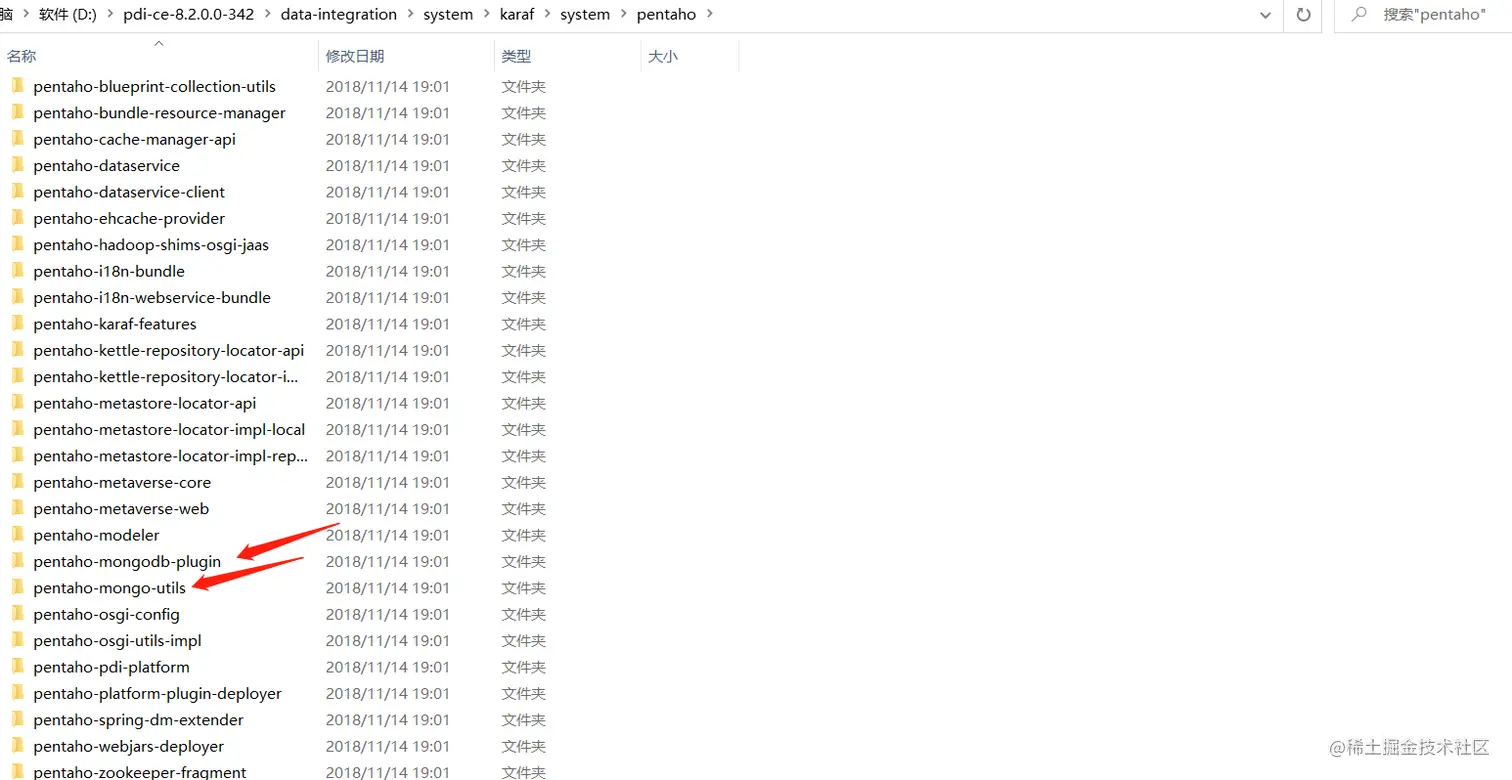The width and height of the screenshot is (1512, 780).
Task: Click folder icon of pentaho-hadoop-shims-osgi-jaas
Action: click(x=17, y=245)
